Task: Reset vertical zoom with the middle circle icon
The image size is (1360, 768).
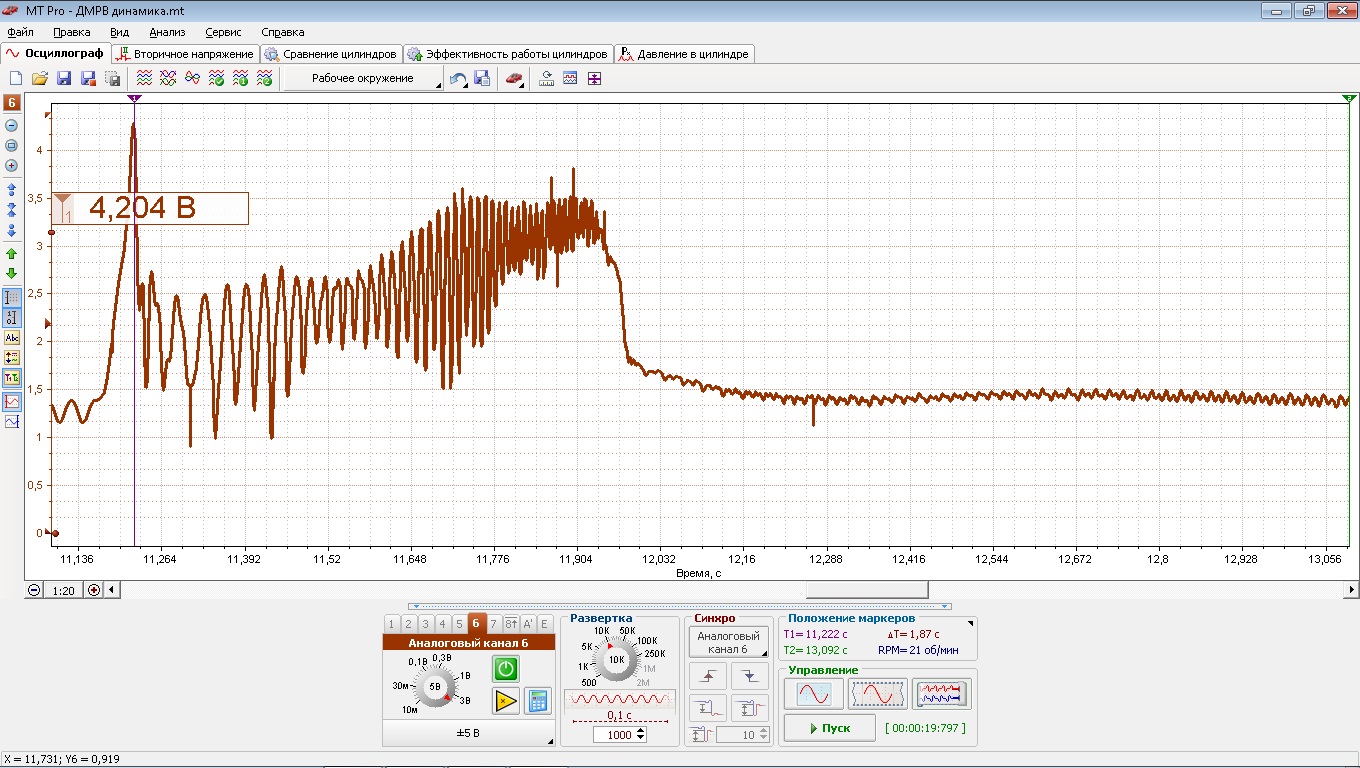Action: click(12, 145)
